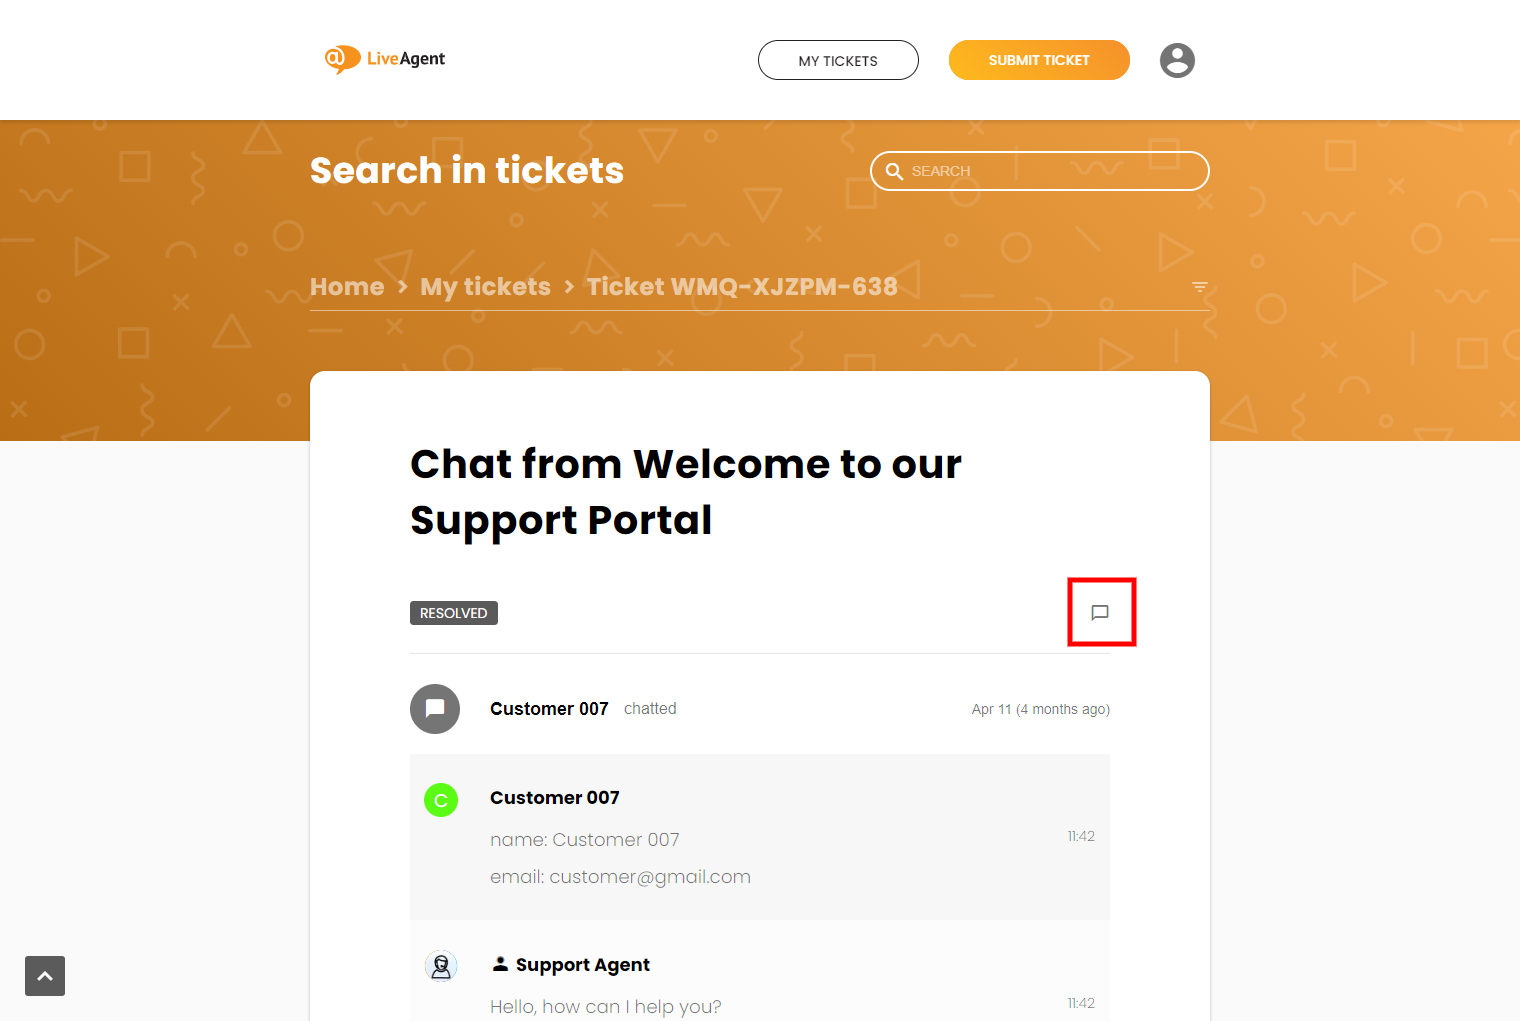The width and height of the screenshot is (1520, 1021).
Task: Click the gray chat bubble avatar
Action: [435, 709]
